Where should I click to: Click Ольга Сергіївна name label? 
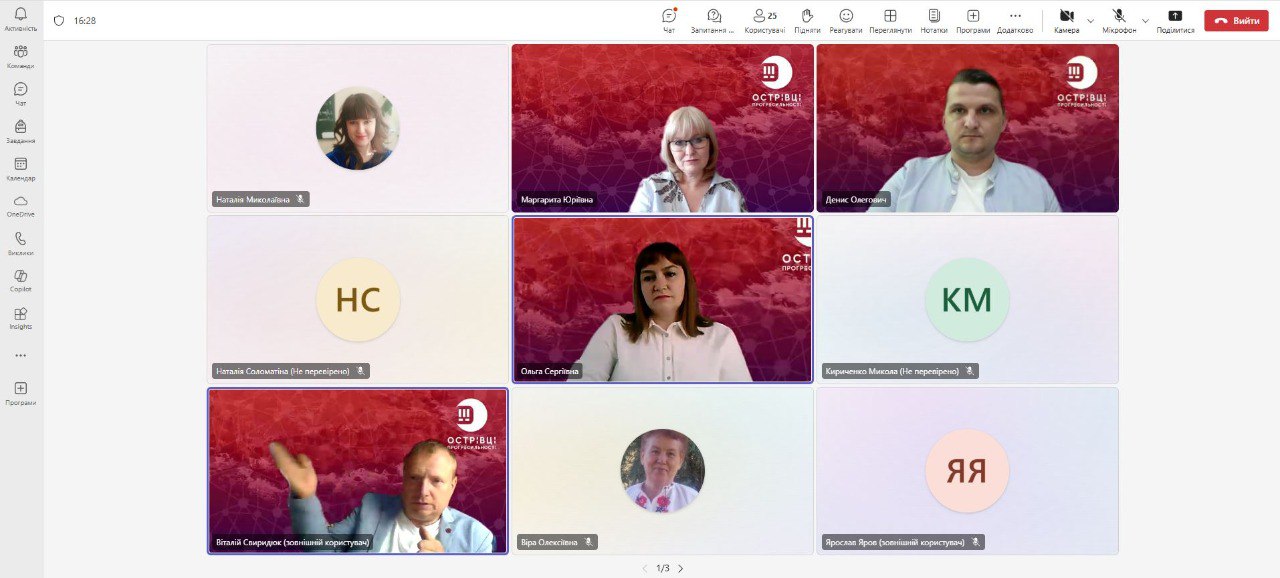[550, 371]
